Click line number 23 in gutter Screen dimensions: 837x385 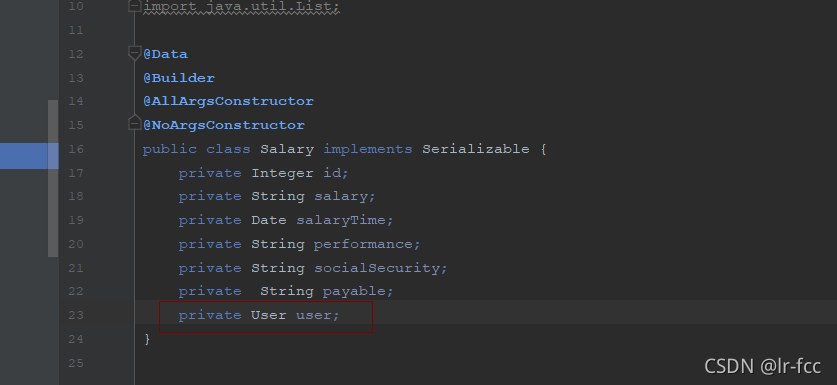coord(76,315)
